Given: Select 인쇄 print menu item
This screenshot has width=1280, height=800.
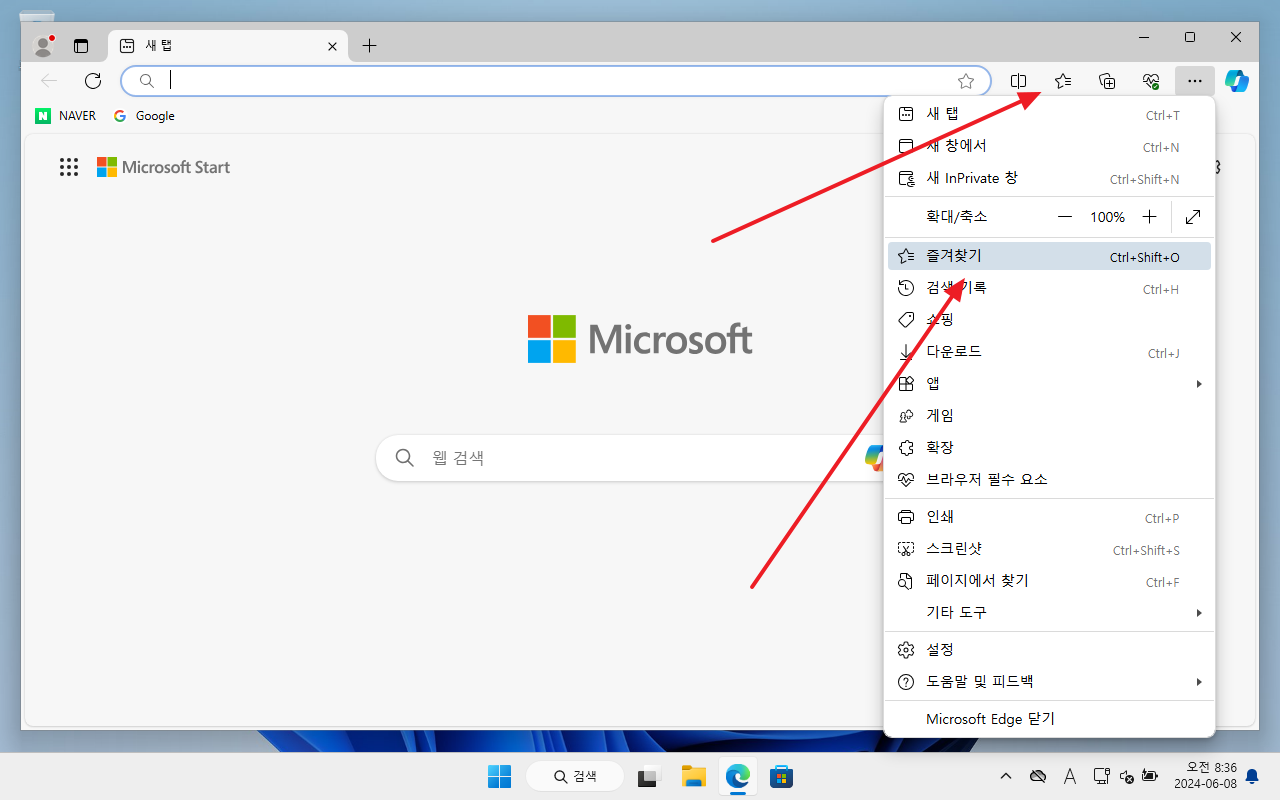Looking at the screenshot, I should coord(1049,518).
